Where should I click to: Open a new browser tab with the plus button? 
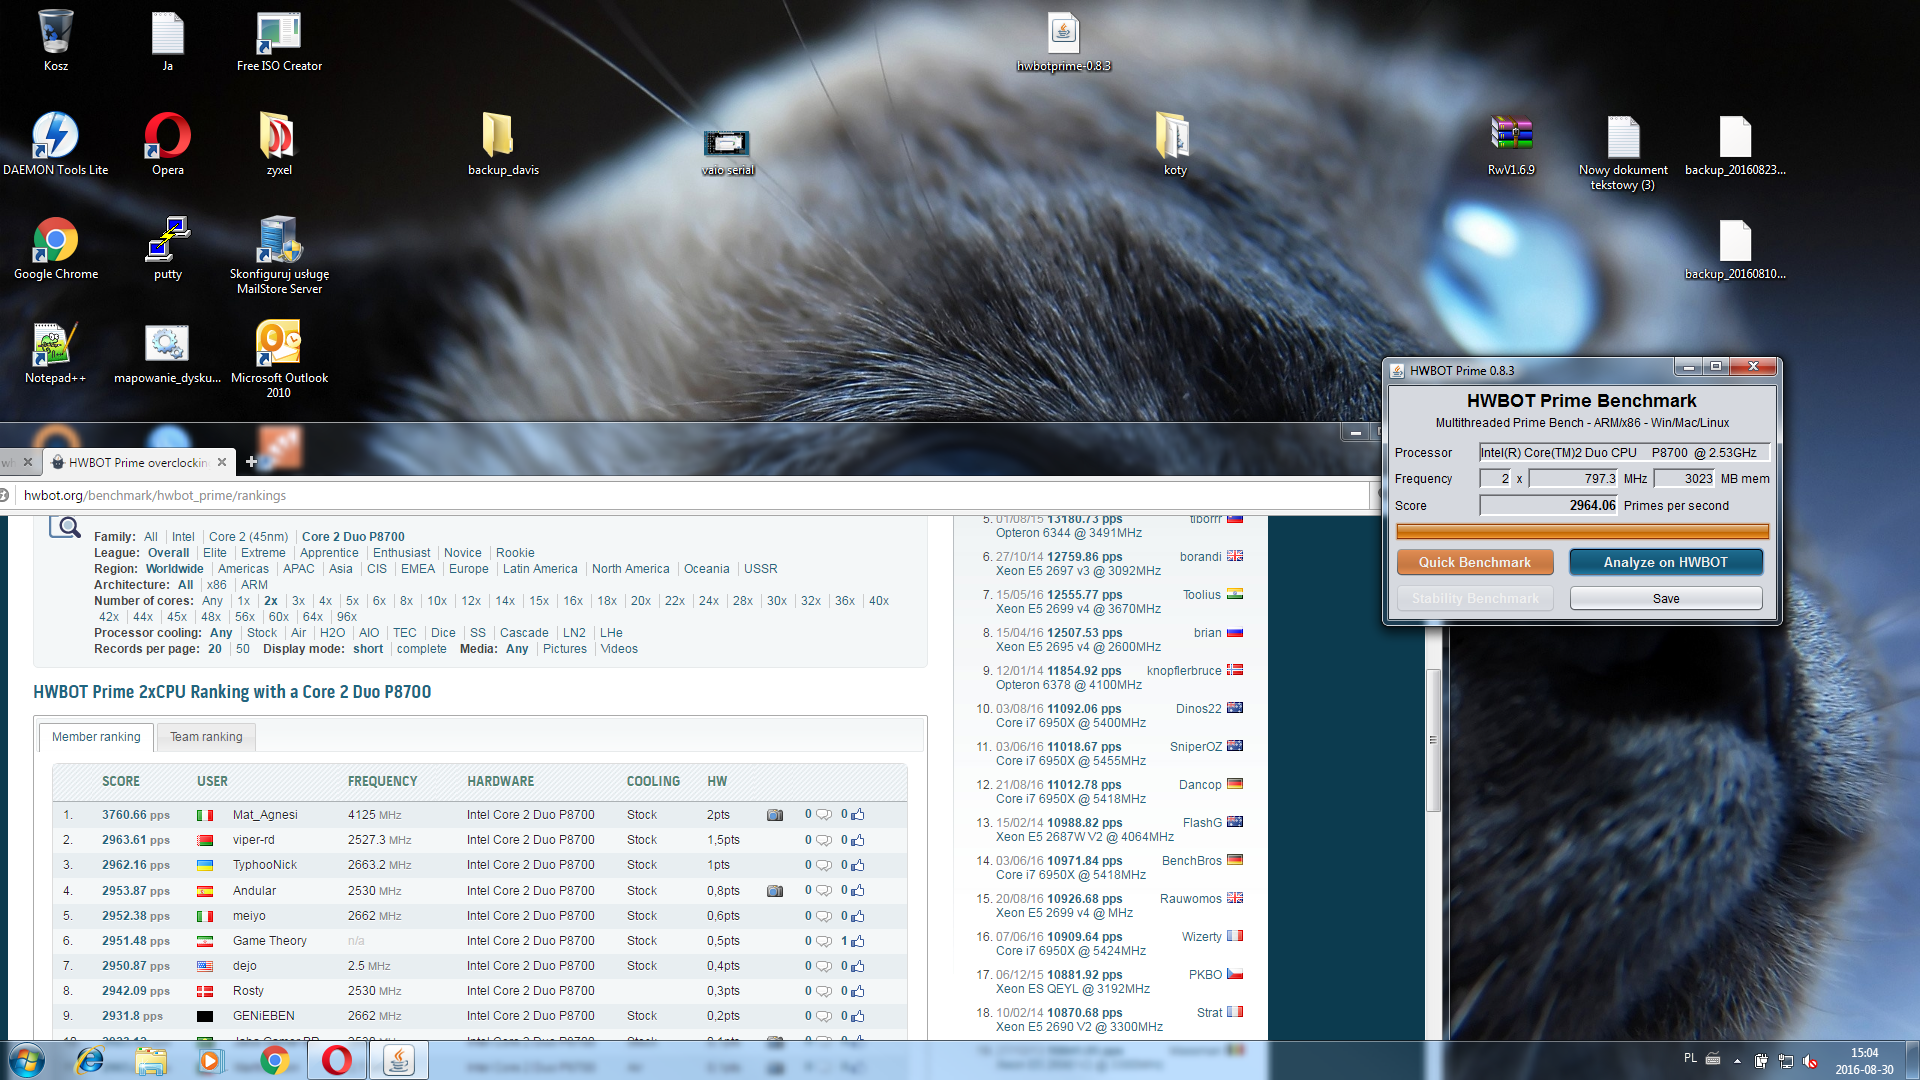coord(251,462)
